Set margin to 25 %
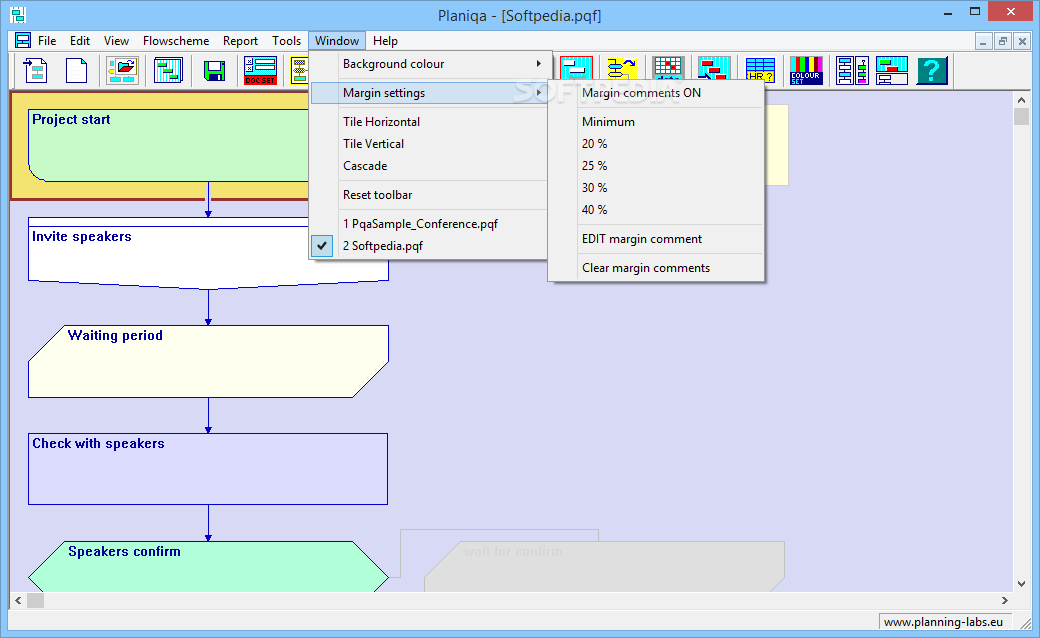 pyautogui.click(x=656, y=166)
